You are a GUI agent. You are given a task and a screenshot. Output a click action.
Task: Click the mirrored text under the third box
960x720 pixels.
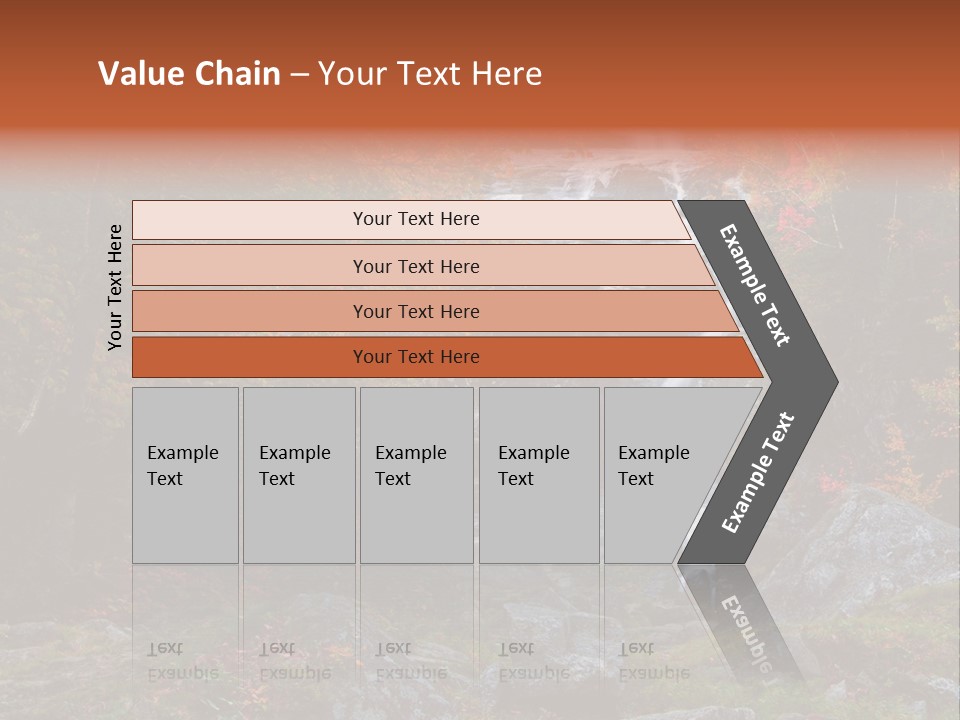[x=410, y=661]
